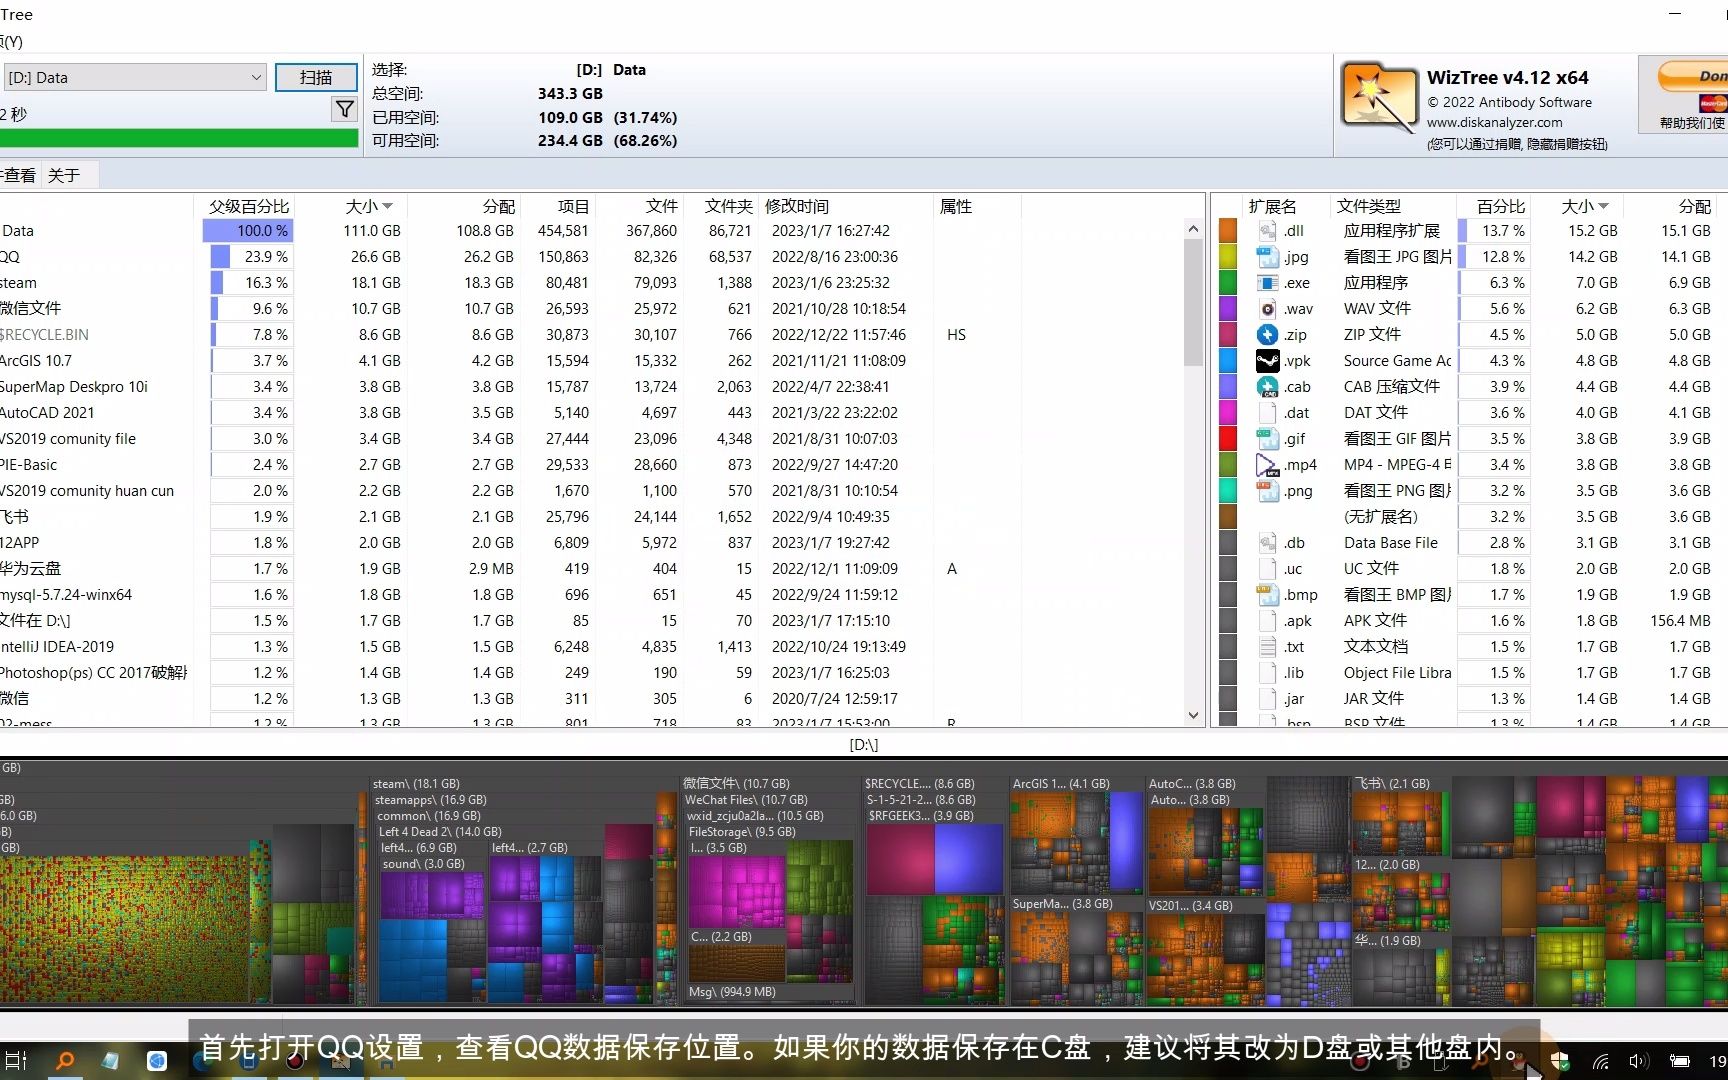This screenshot has width=1728, height=1080.
Task: Select the .db file type icon
Action: pyautogui.click(x=1268, y=543)
